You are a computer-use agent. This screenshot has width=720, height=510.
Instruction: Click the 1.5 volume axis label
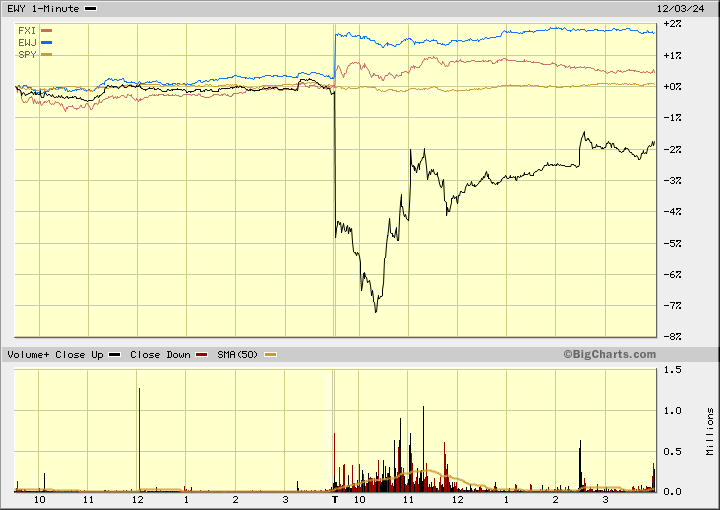tap(673, 370)
